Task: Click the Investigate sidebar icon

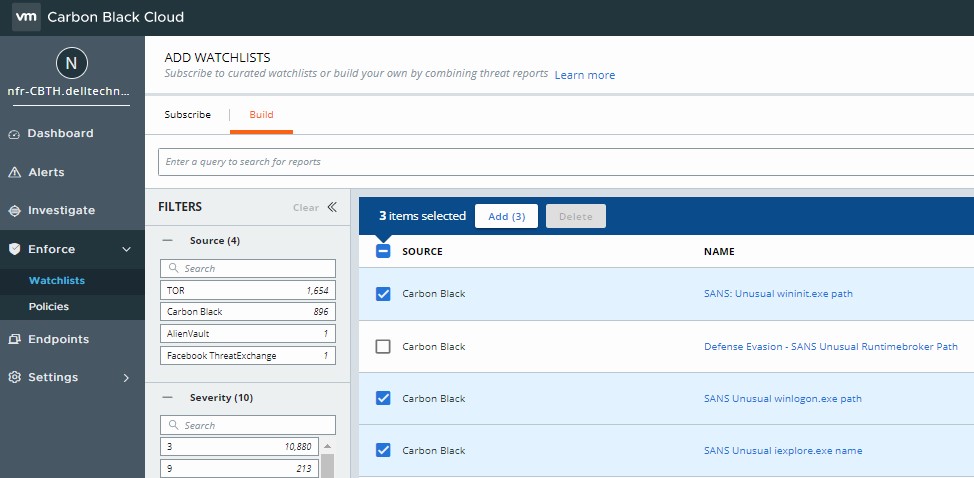Action: pos(14,211)
